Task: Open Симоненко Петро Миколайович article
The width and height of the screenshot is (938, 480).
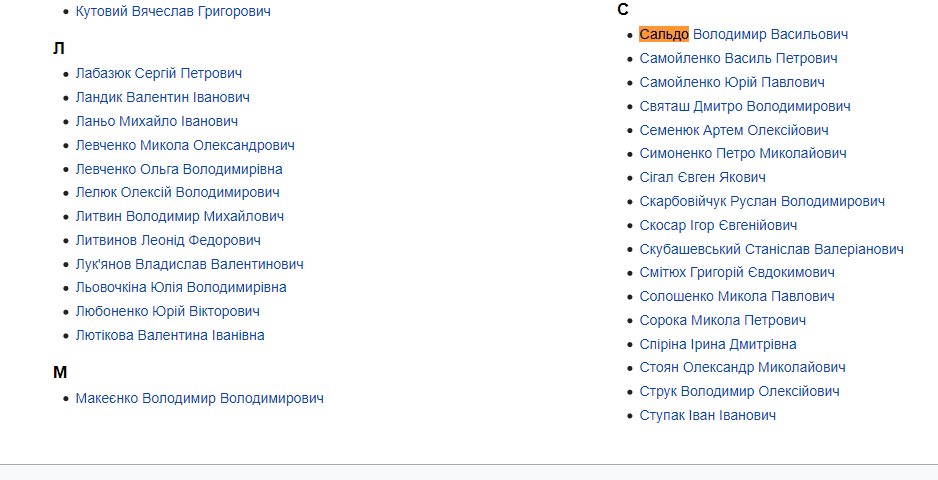Action: click(743, 153)
